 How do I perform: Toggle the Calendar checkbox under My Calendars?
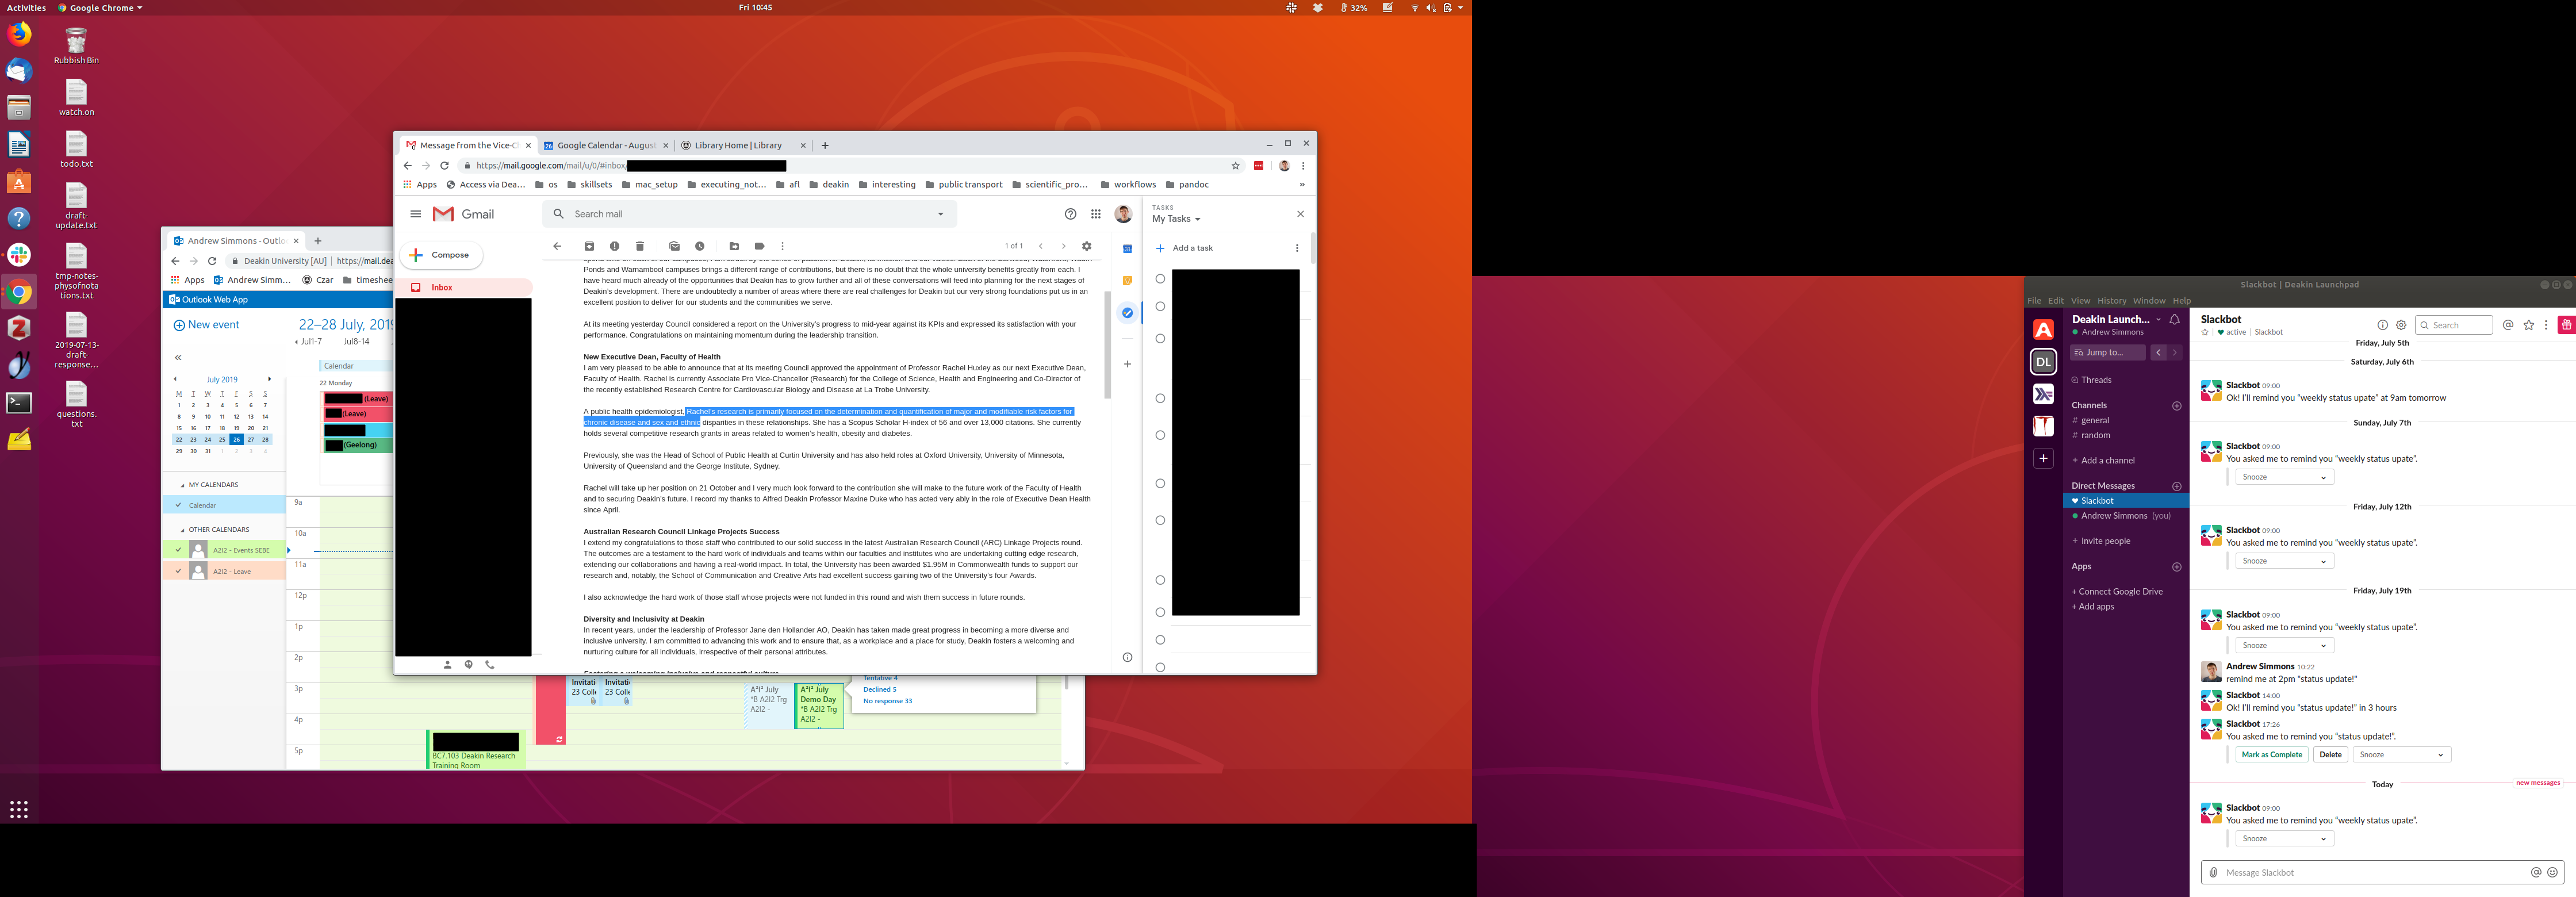179,505
